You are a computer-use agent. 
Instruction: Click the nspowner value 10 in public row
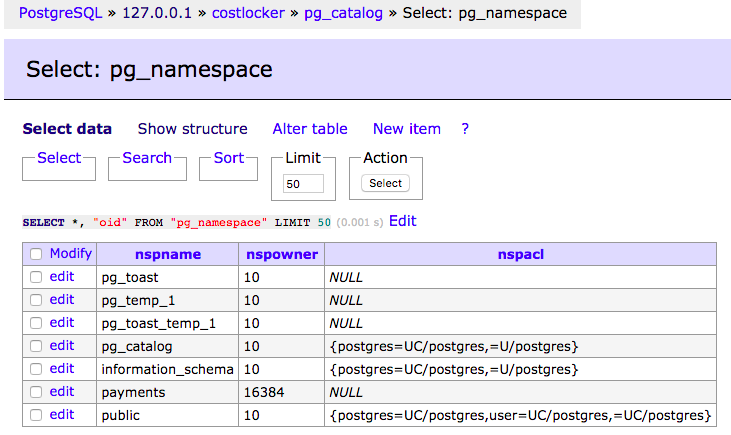tap(252, 415)
